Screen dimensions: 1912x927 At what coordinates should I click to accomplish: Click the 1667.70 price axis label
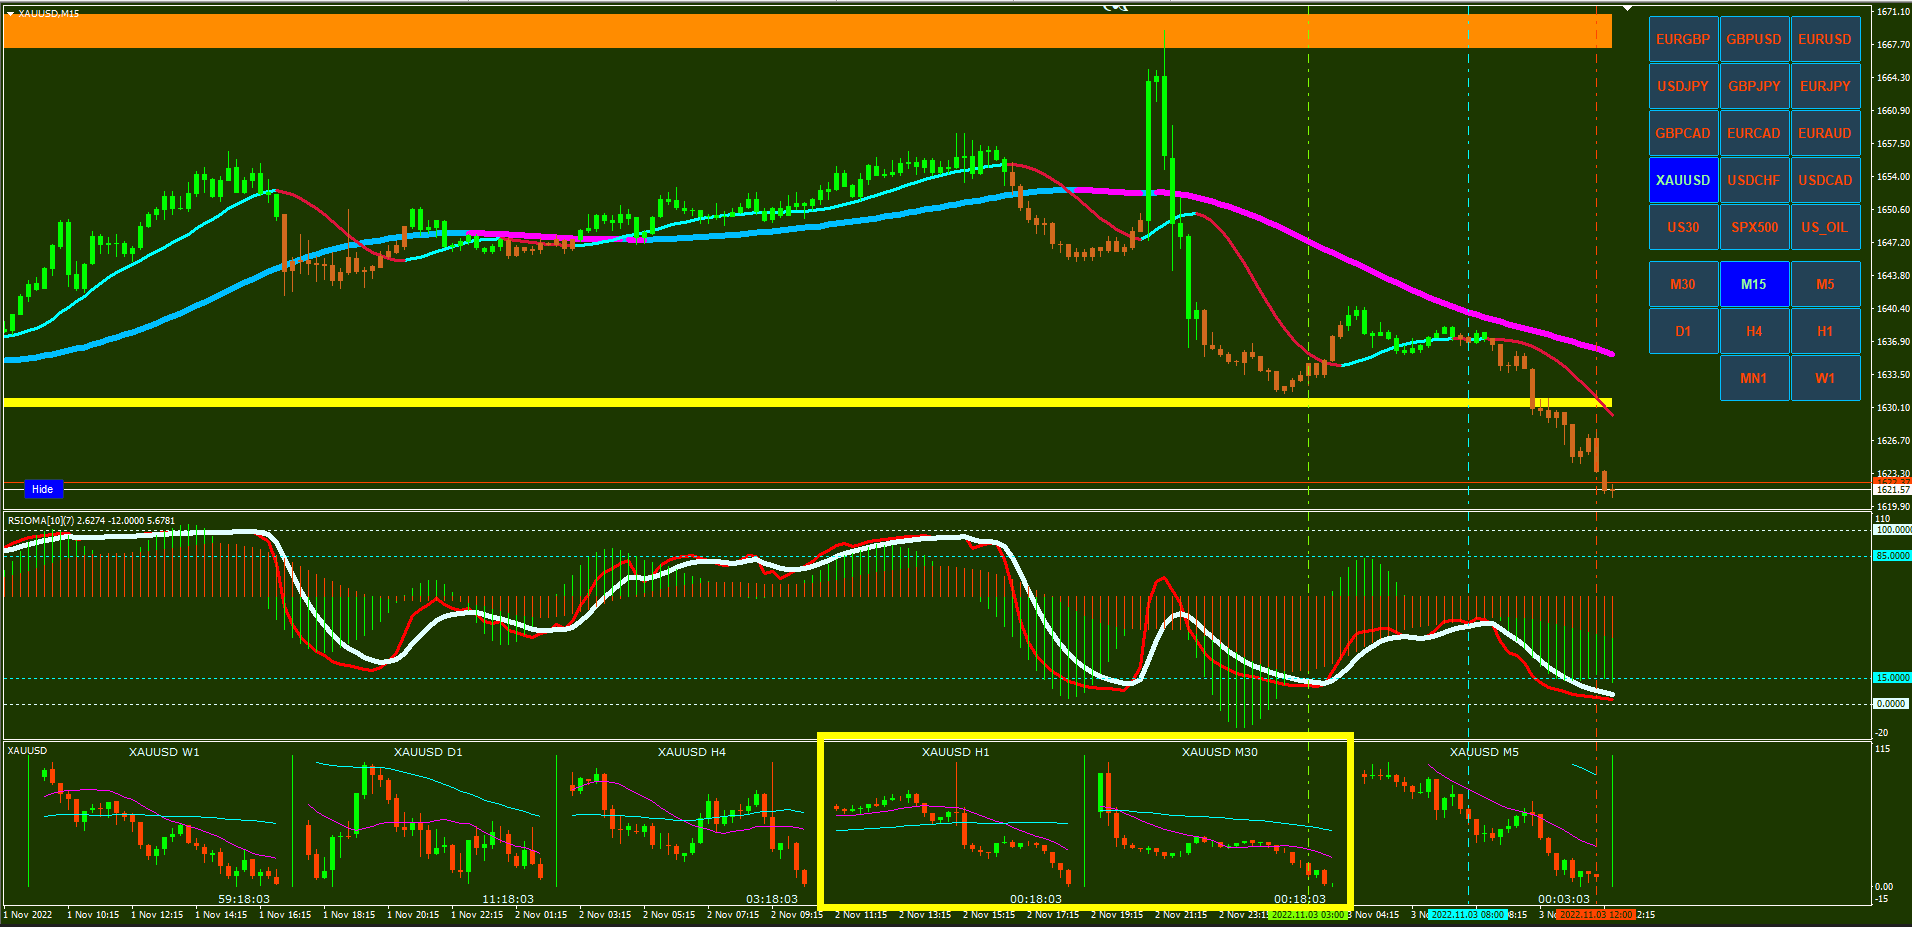(1893, 45)
